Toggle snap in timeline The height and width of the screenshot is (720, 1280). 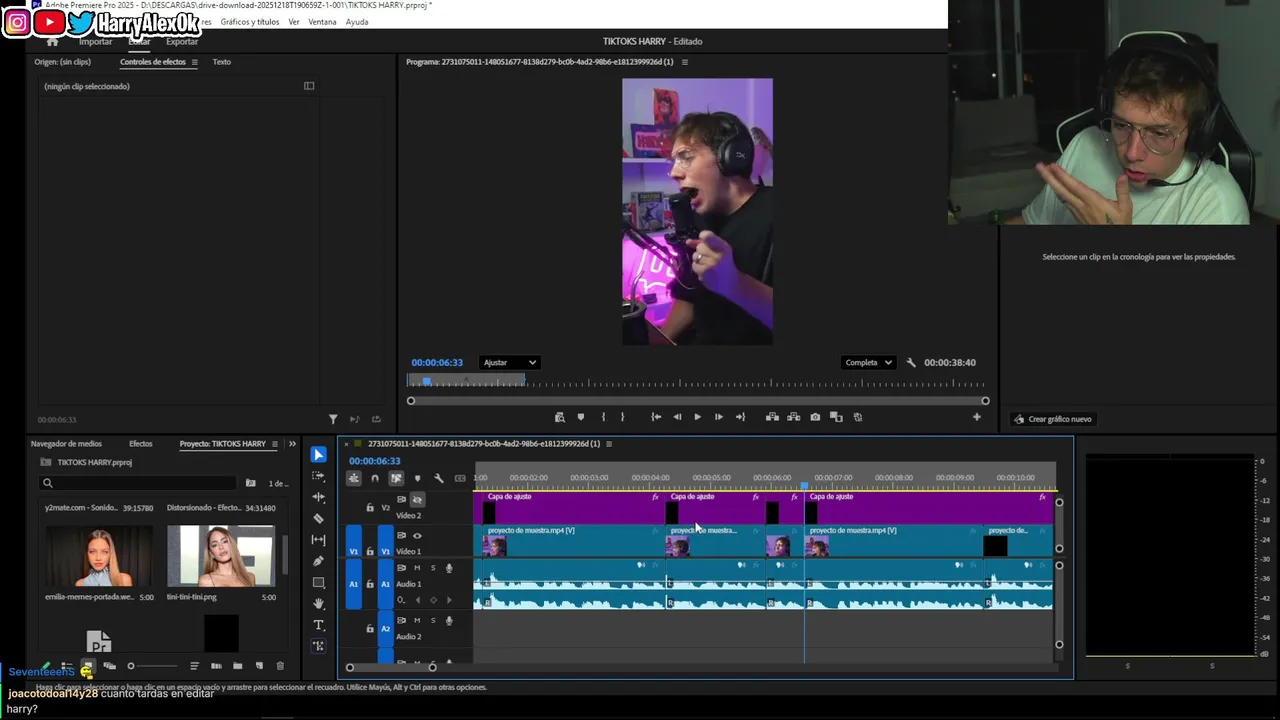click(x=375, y=478)
